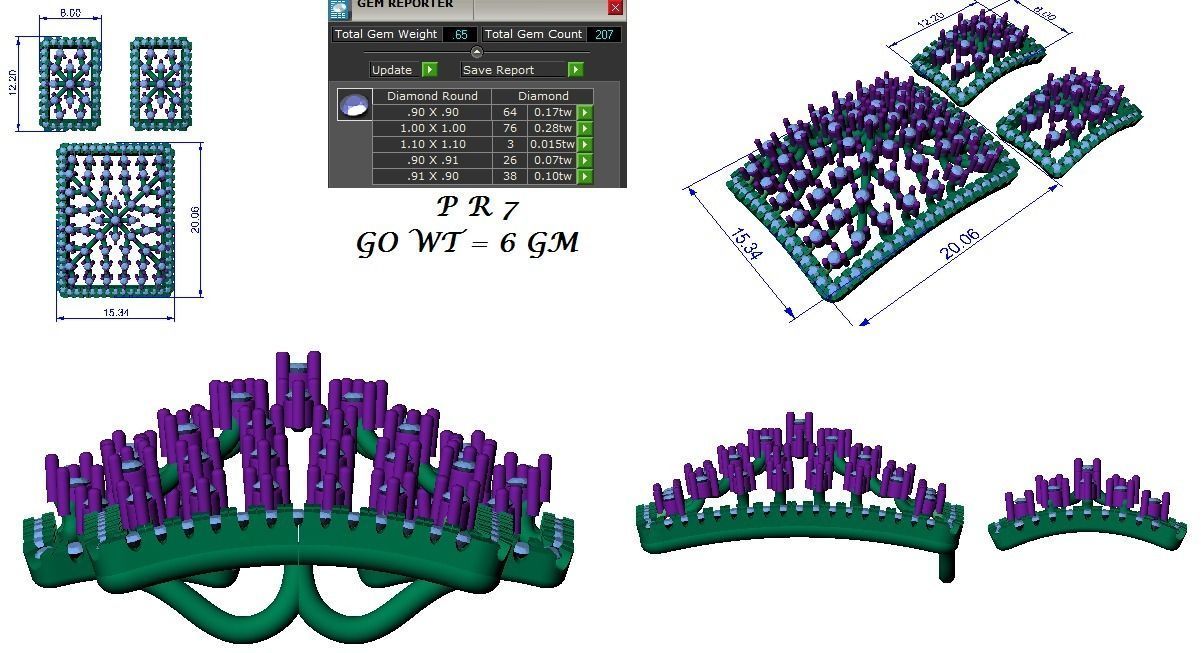
Task: Select the '1.10 X 1.10' size cell
Action: [x=432, y=144]
